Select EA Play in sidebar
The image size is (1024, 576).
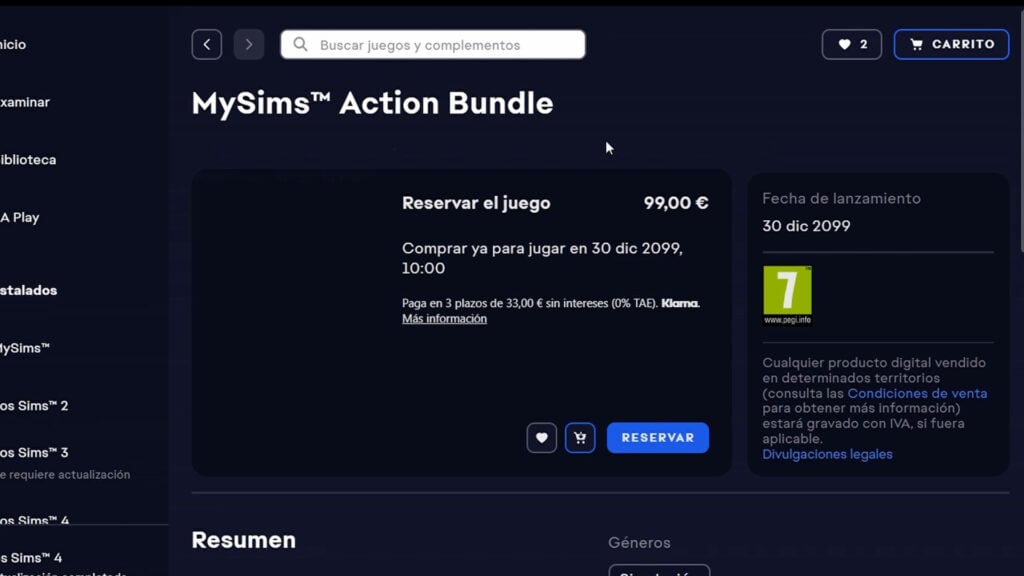[20, 217]
